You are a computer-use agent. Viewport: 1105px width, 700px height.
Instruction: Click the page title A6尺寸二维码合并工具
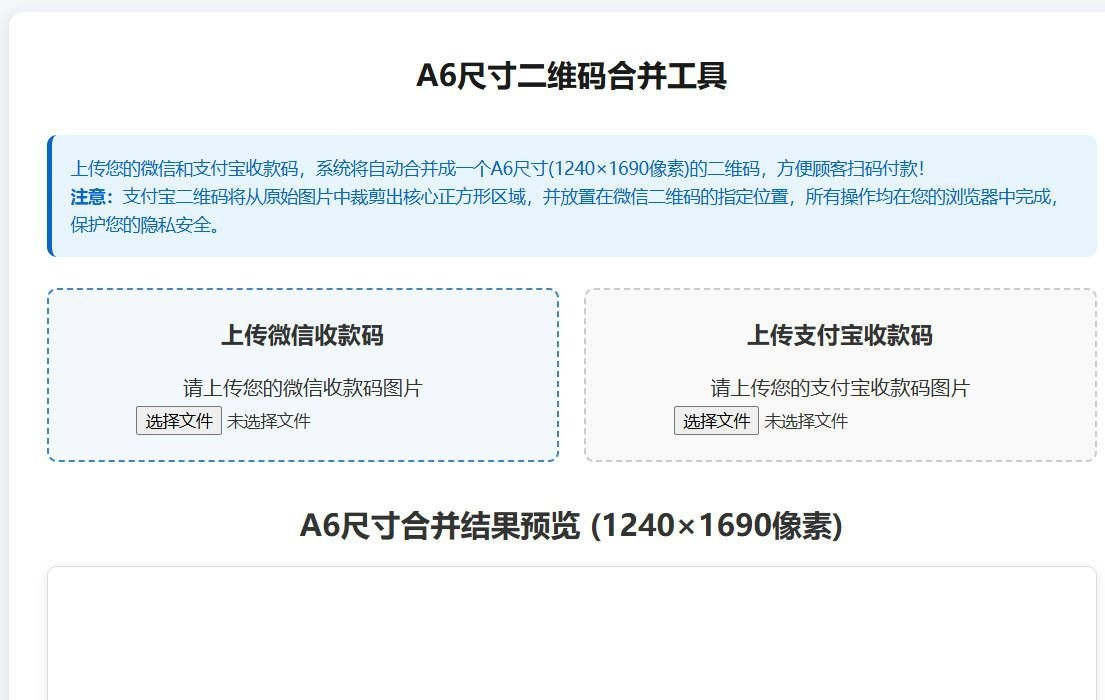[x=571, y=76]
